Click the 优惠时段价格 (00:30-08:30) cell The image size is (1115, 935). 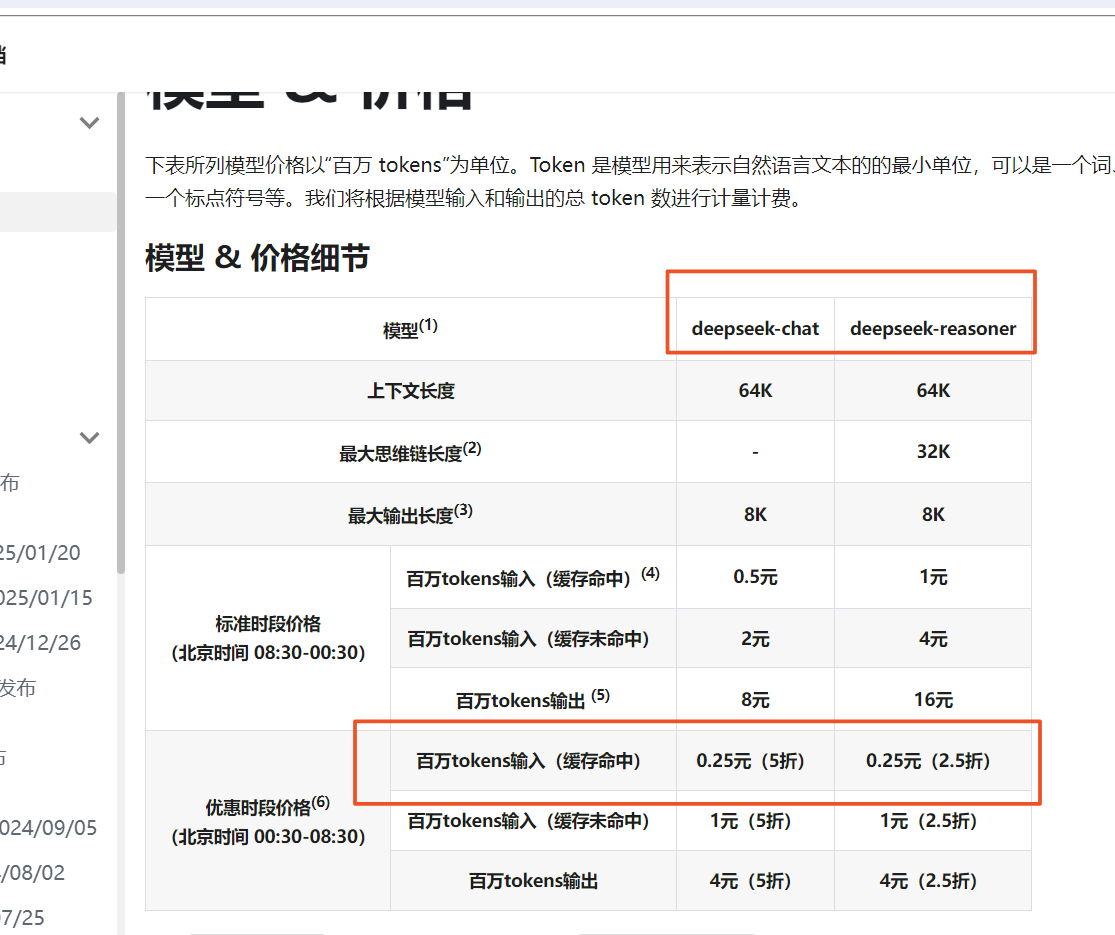tap(268, 821)
